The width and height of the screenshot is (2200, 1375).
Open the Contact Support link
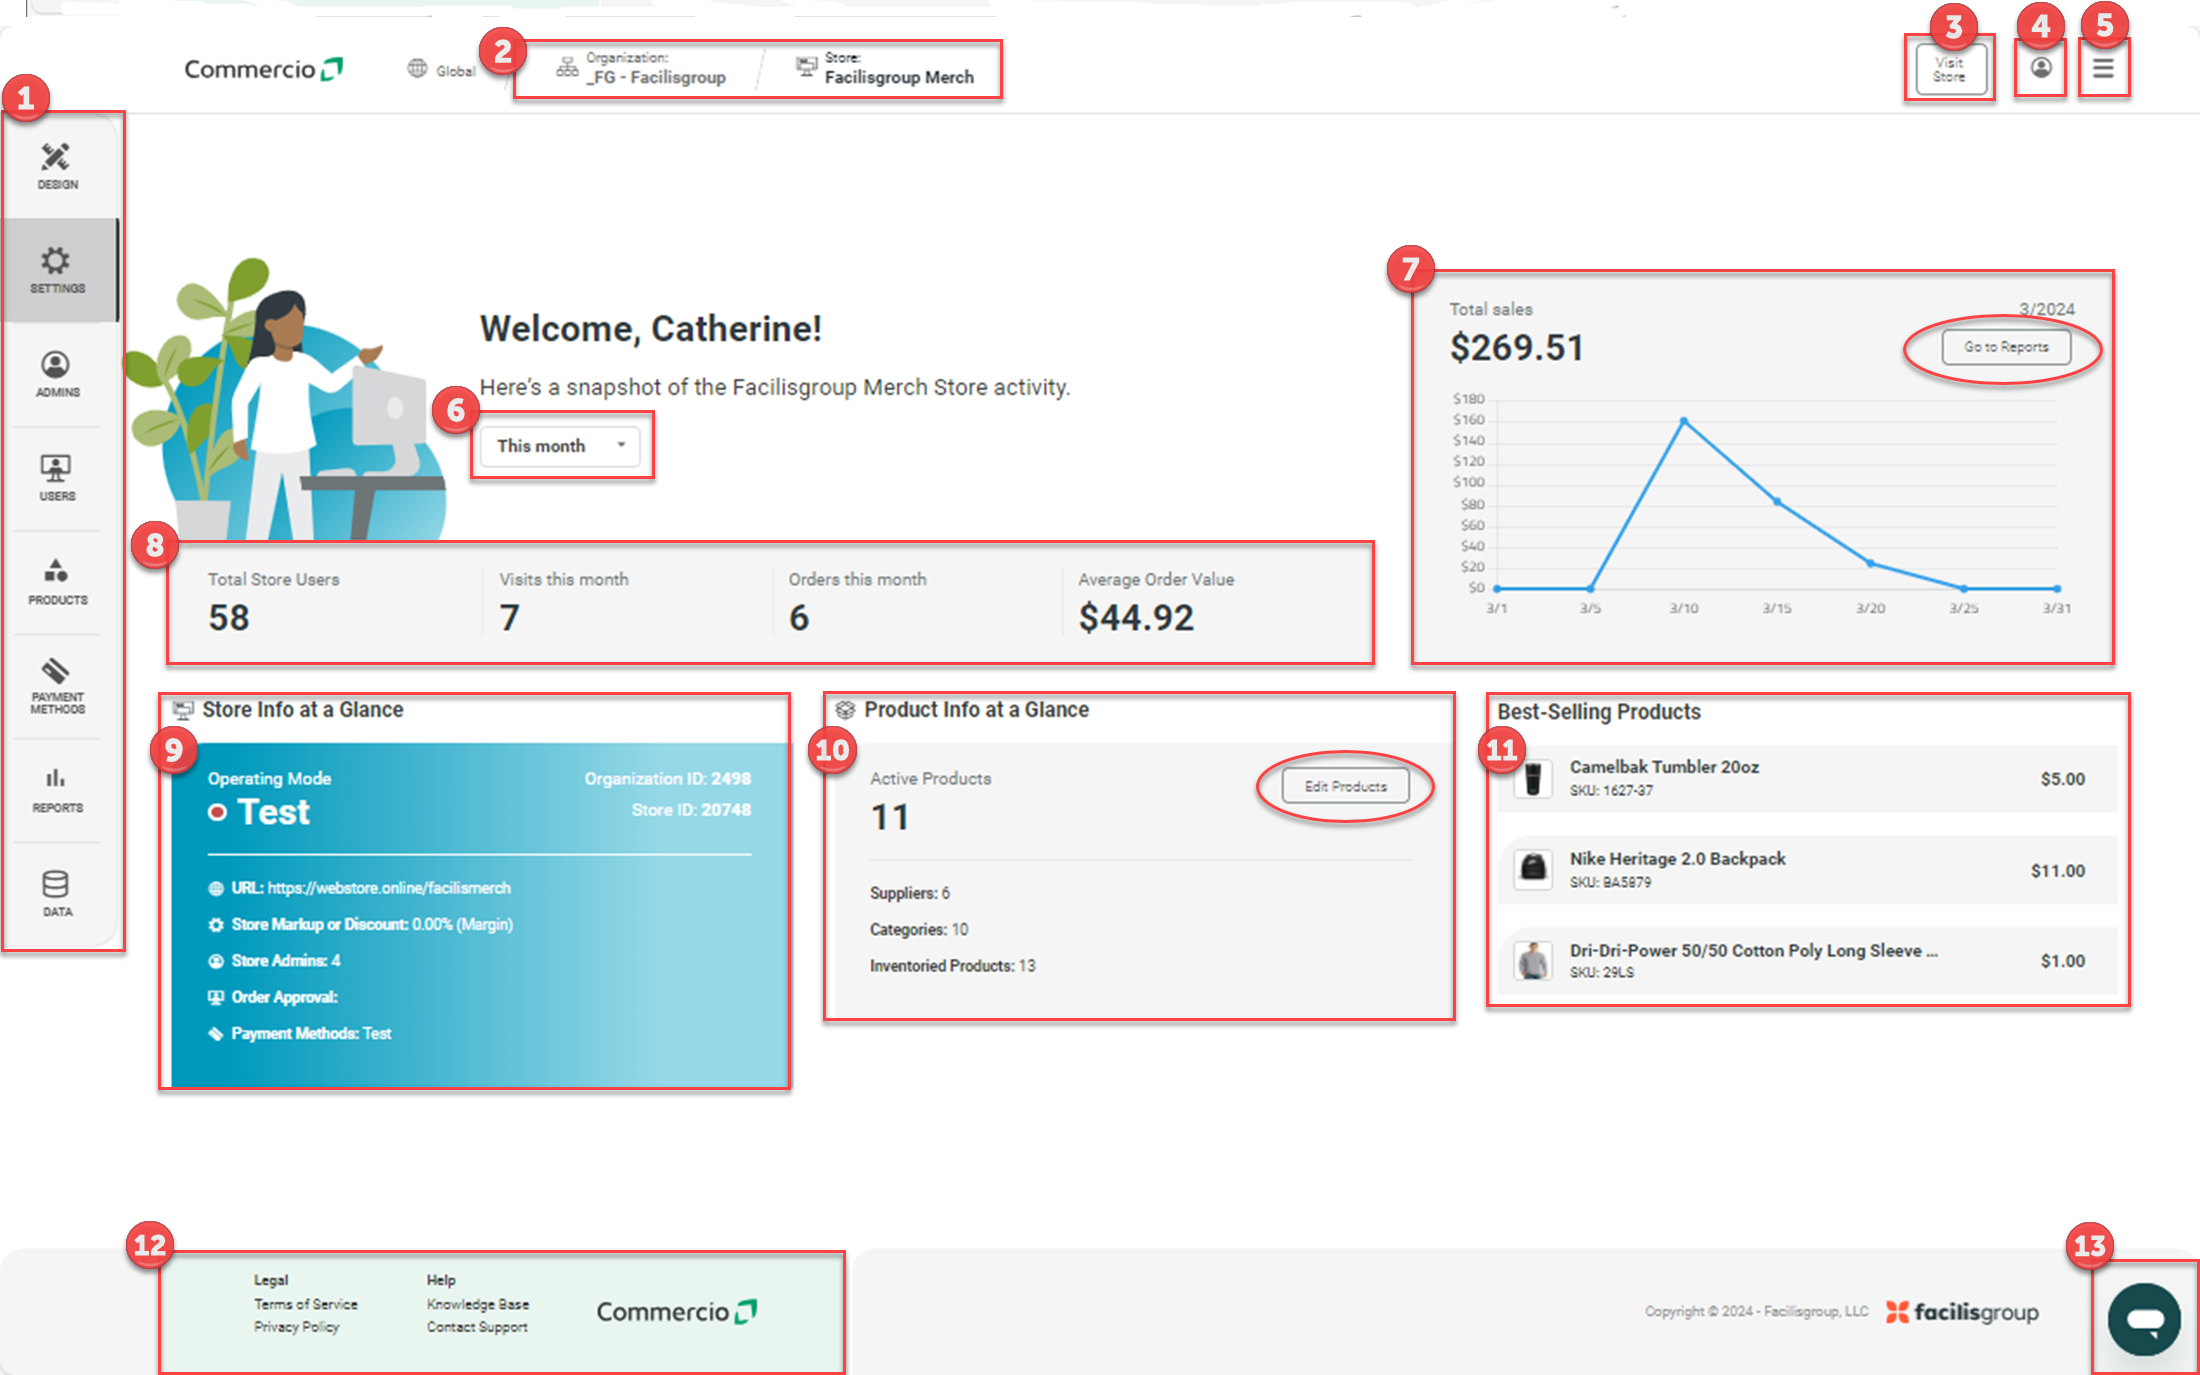[477, 1327]
